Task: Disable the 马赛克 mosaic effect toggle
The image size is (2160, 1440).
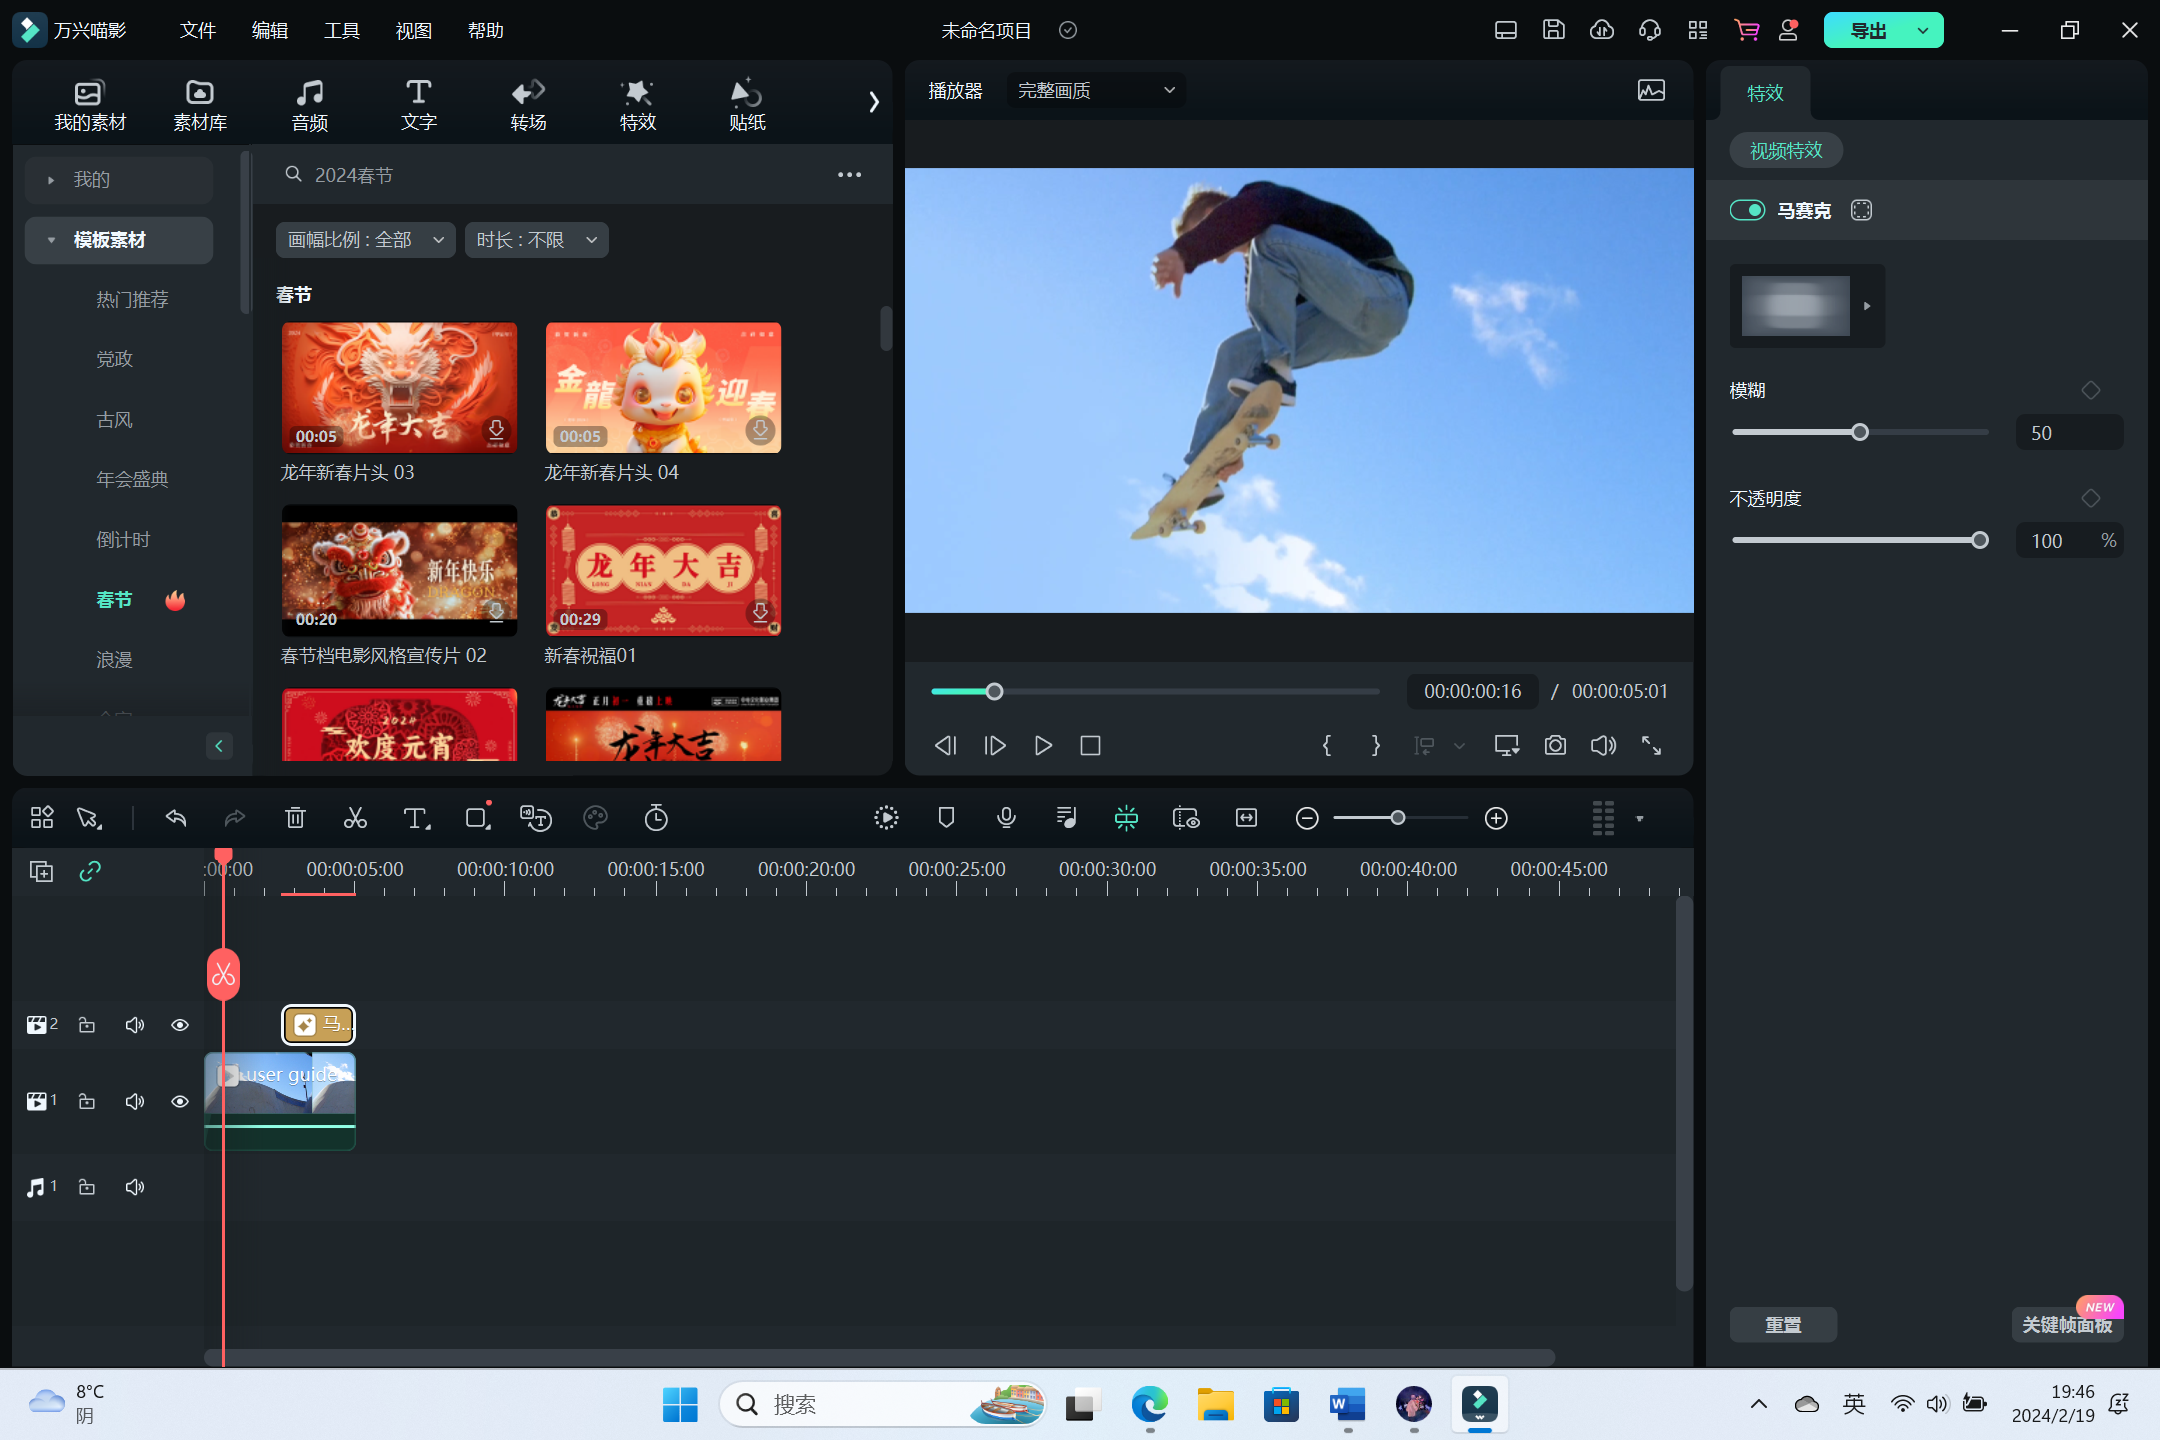Action: (x=1747, y=210)
